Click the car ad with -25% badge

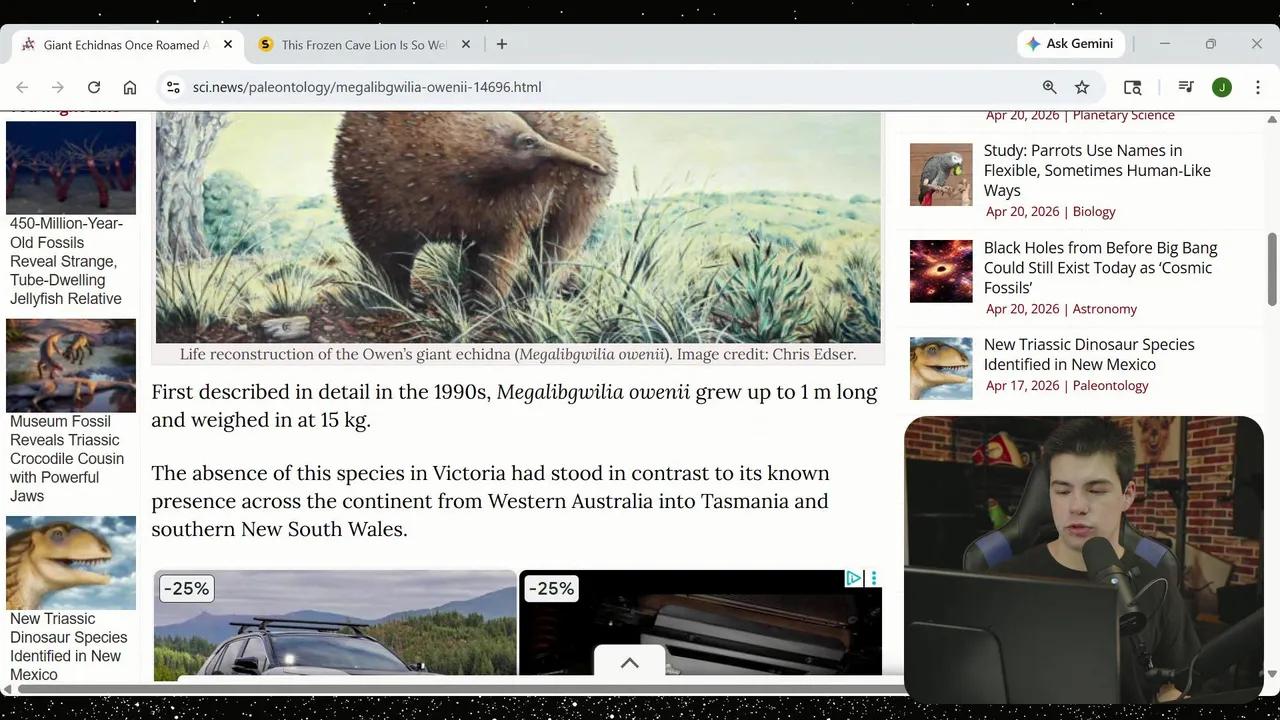point(335,624)
